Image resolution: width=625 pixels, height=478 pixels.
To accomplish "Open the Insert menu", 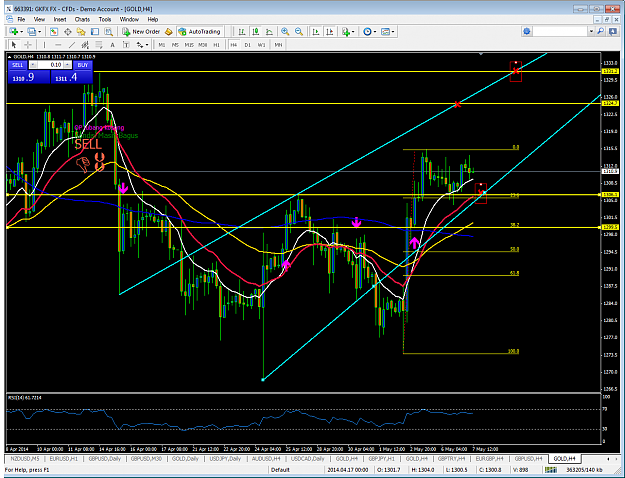I will (x=60, y=19).
